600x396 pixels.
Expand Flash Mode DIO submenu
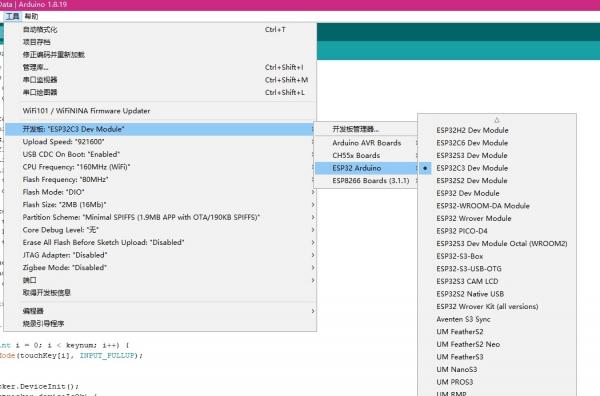pos(160,192)
